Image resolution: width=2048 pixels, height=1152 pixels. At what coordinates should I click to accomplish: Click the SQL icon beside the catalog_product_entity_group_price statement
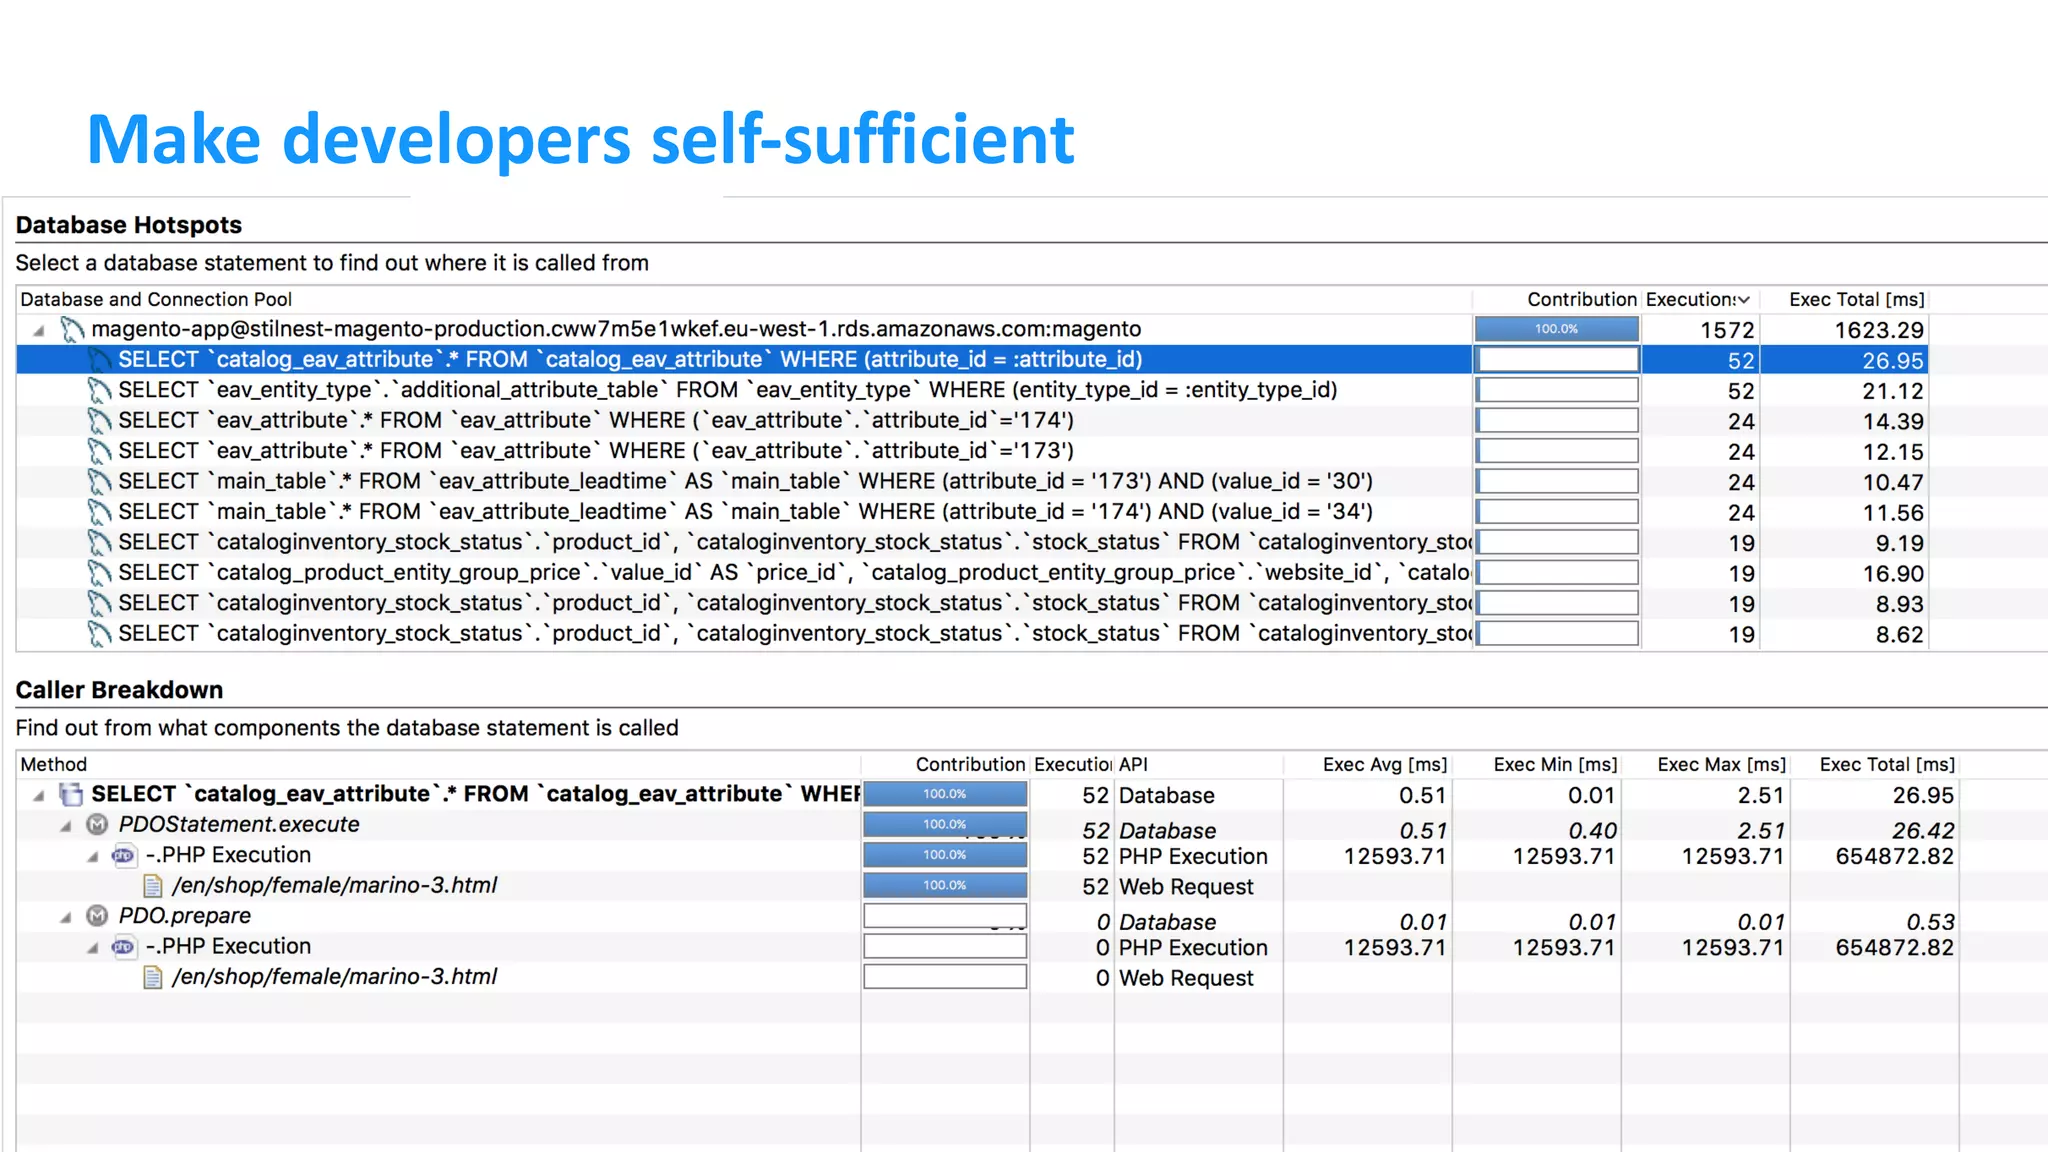tap(99, 573)
